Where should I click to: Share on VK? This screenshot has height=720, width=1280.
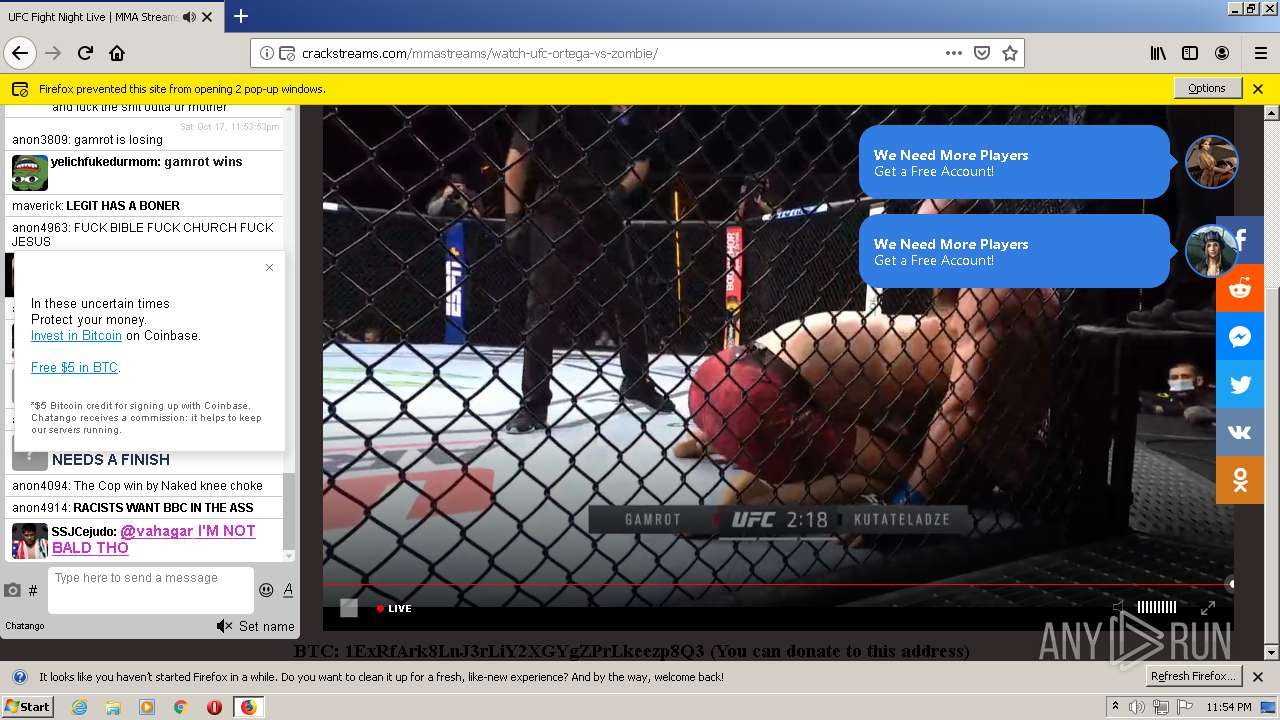[1240, 433]
